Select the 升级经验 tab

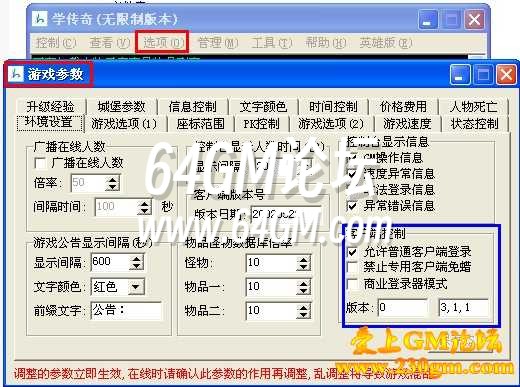[x=50, y=107]
